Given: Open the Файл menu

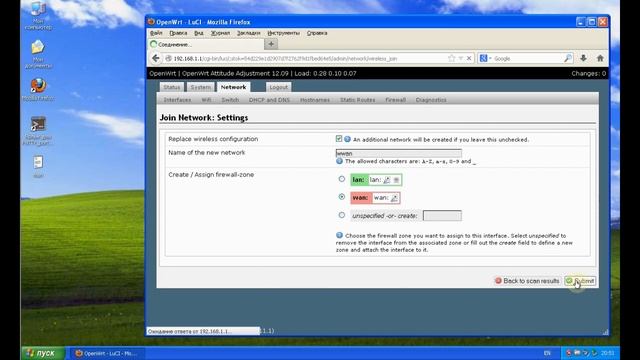Looking at the screenshot, I should click(x=156, y=33).
